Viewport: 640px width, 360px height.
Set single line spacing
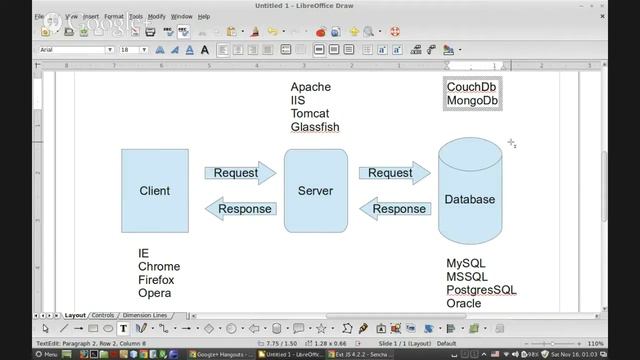[x=319, y=50]
